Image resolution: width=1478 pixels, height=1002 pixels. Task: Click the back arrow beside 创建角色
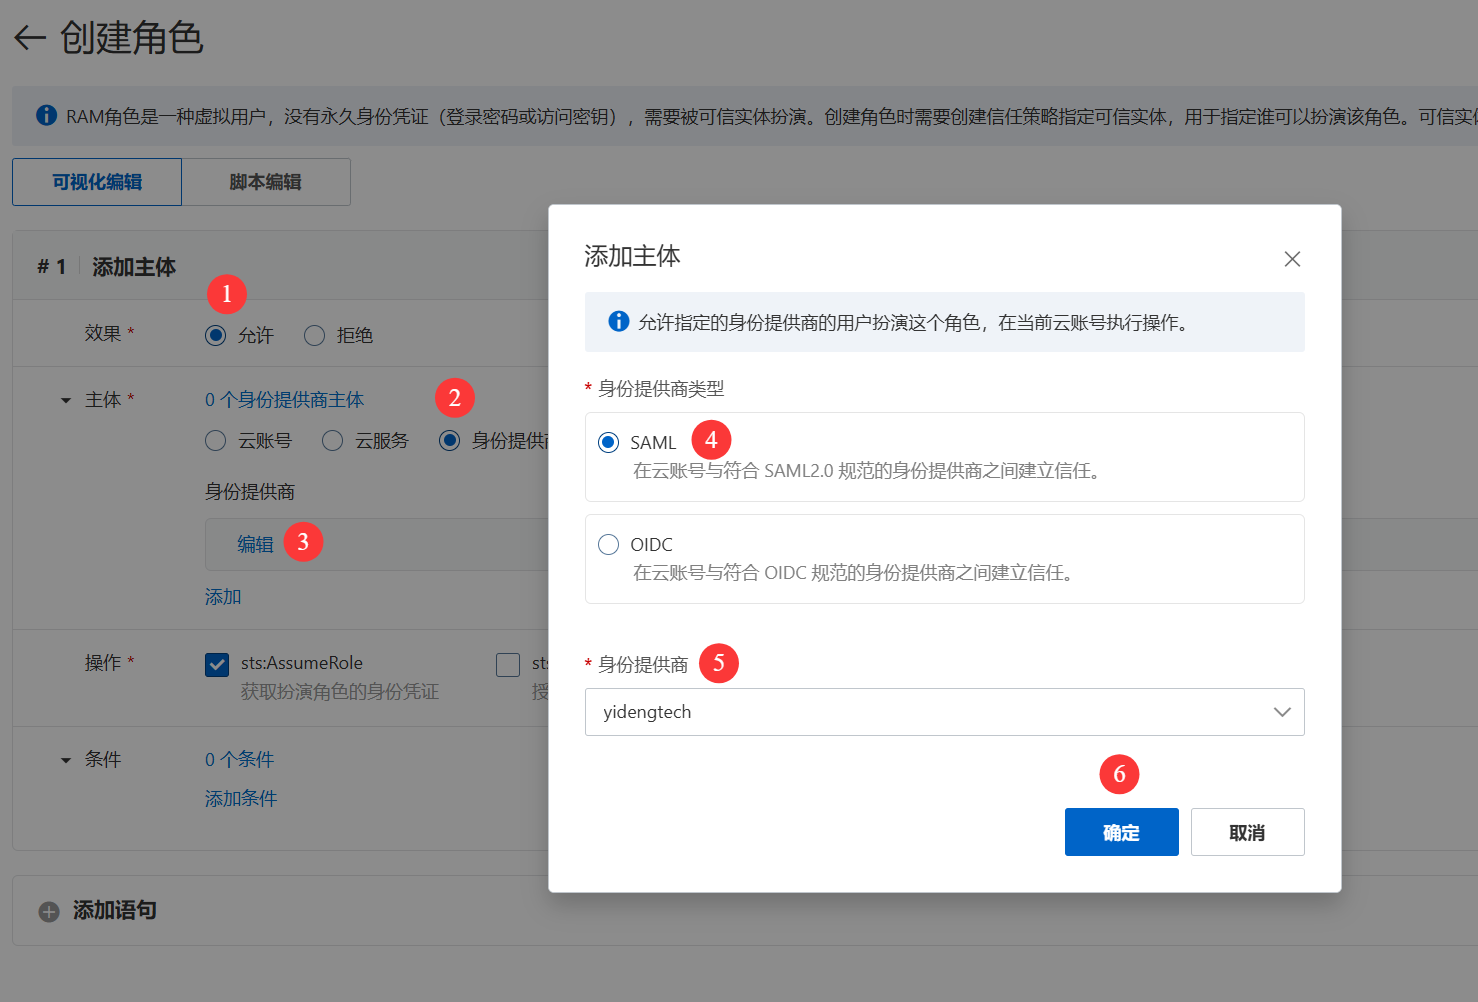click(30, 38)
